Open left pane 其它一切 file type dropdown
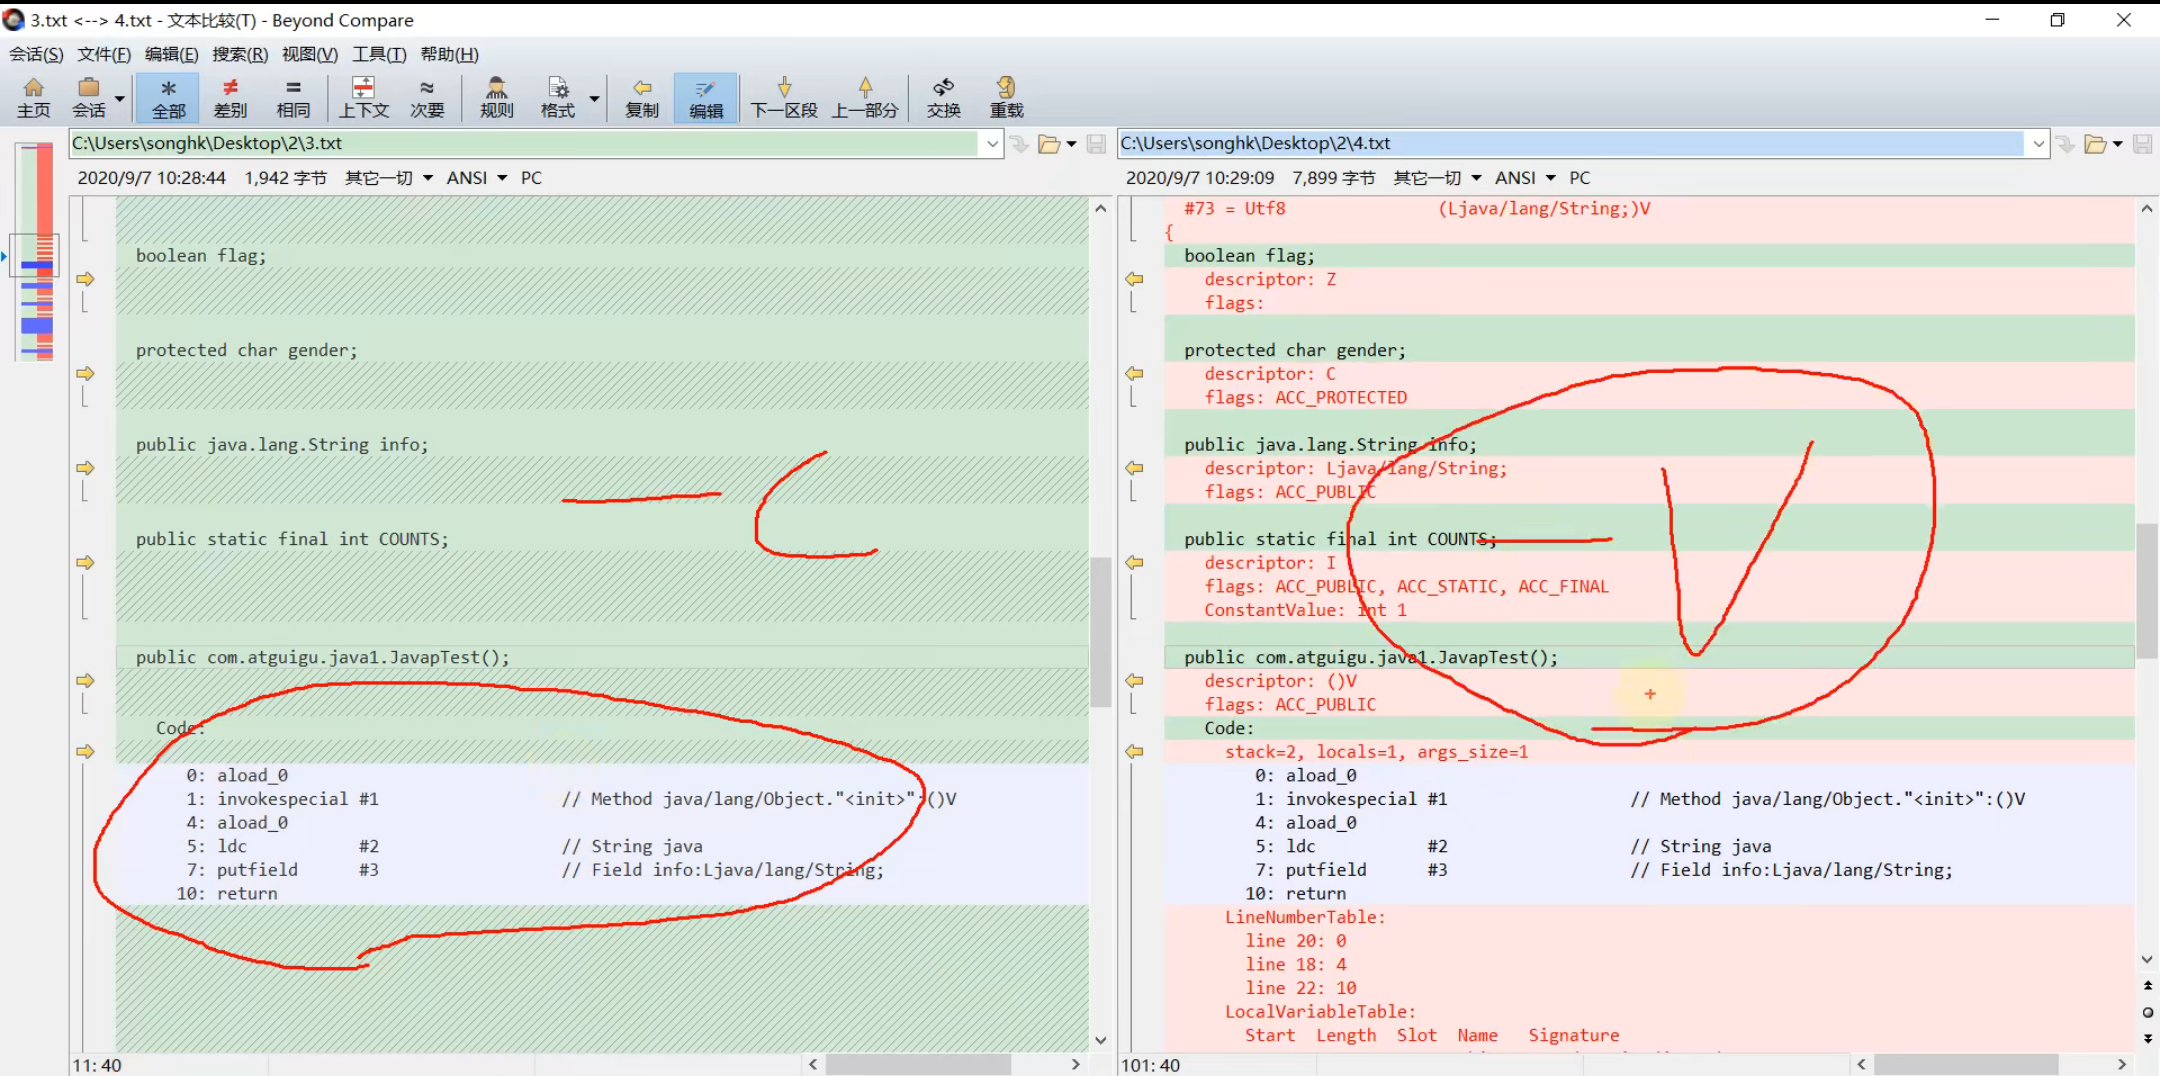Image resolution: width=2160 pixels, height=1076 pixels. pos(389,178)
